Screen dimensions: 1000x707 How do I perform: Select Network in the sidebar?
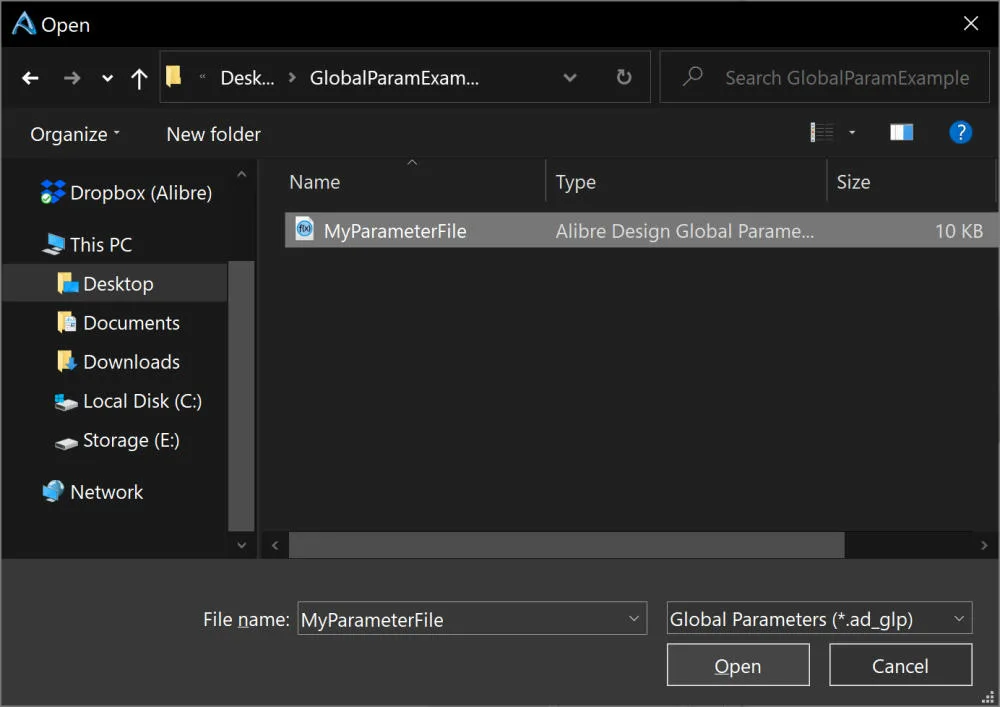[93, 492]
